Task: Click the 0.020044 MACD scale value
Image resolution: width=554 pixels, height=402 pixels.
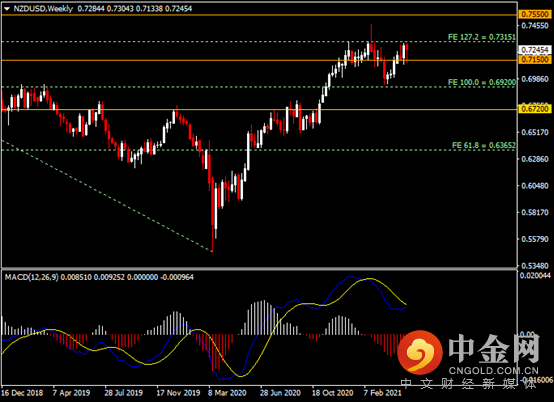Action: tap(535, 276)
